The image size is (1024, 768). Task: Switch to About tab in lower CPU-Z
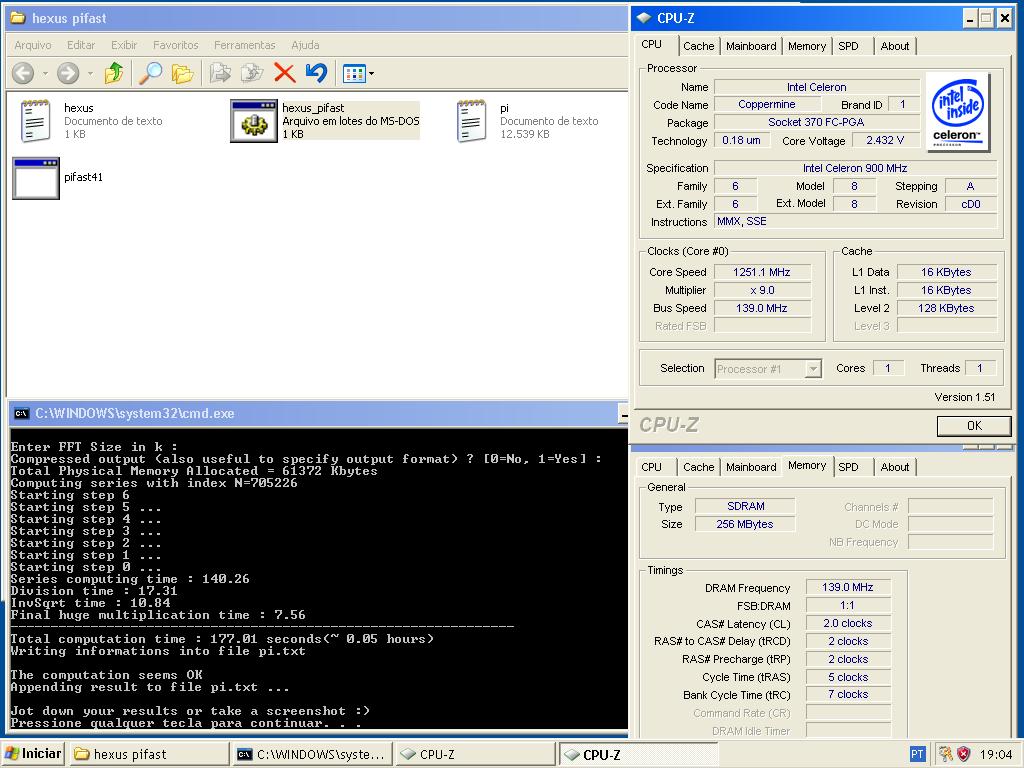(x=895, y=468)
